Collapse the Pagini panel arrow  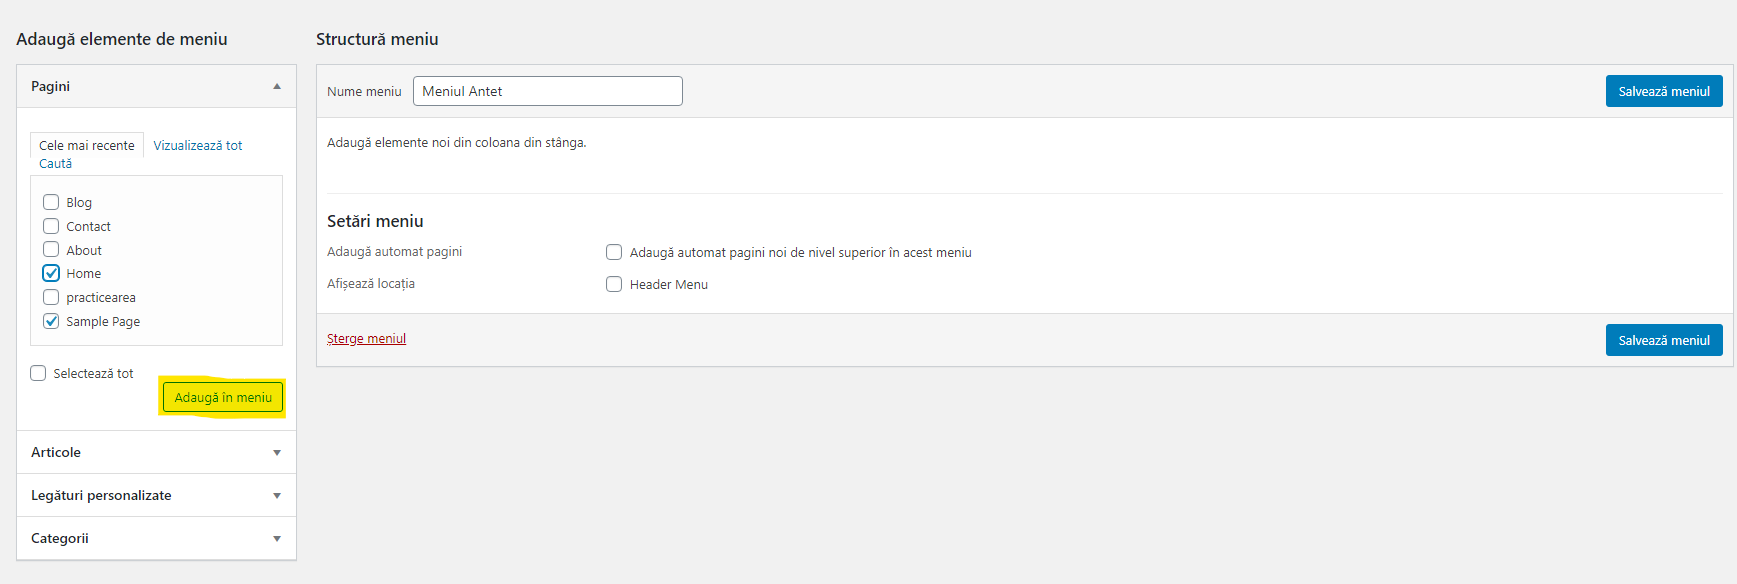click(277, 86)
